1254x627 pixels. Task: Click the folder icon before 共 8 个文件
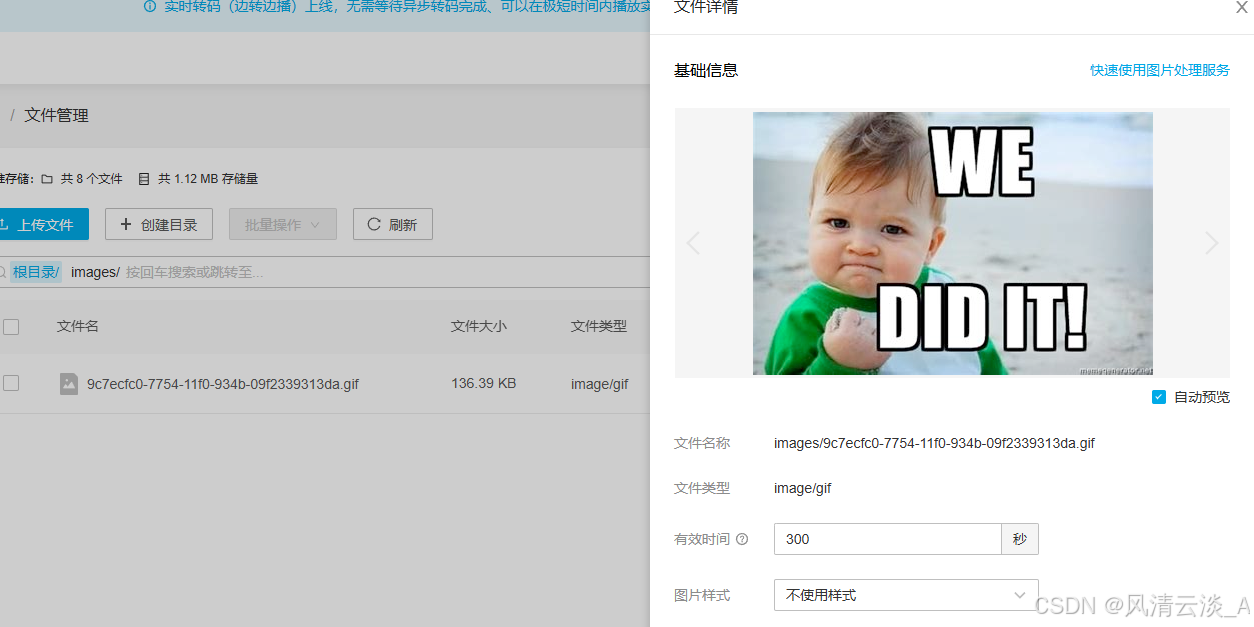click(47, 179)
